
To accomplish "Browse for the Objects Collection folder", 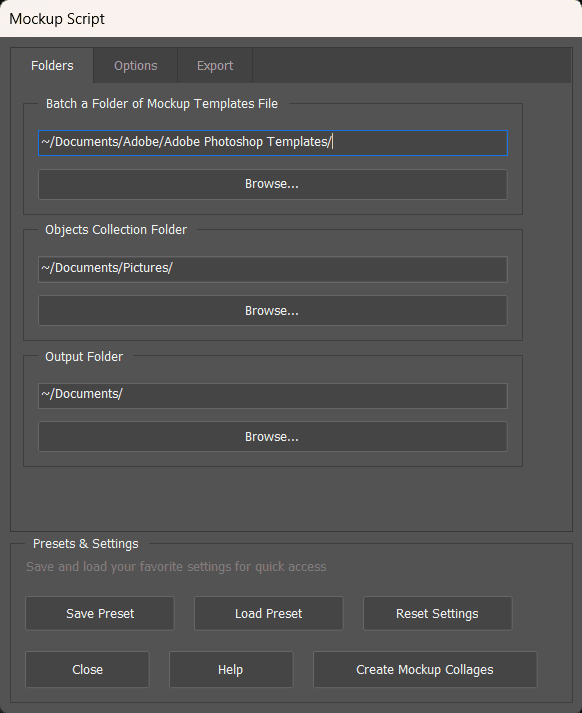I will click(x=273, y=311).
